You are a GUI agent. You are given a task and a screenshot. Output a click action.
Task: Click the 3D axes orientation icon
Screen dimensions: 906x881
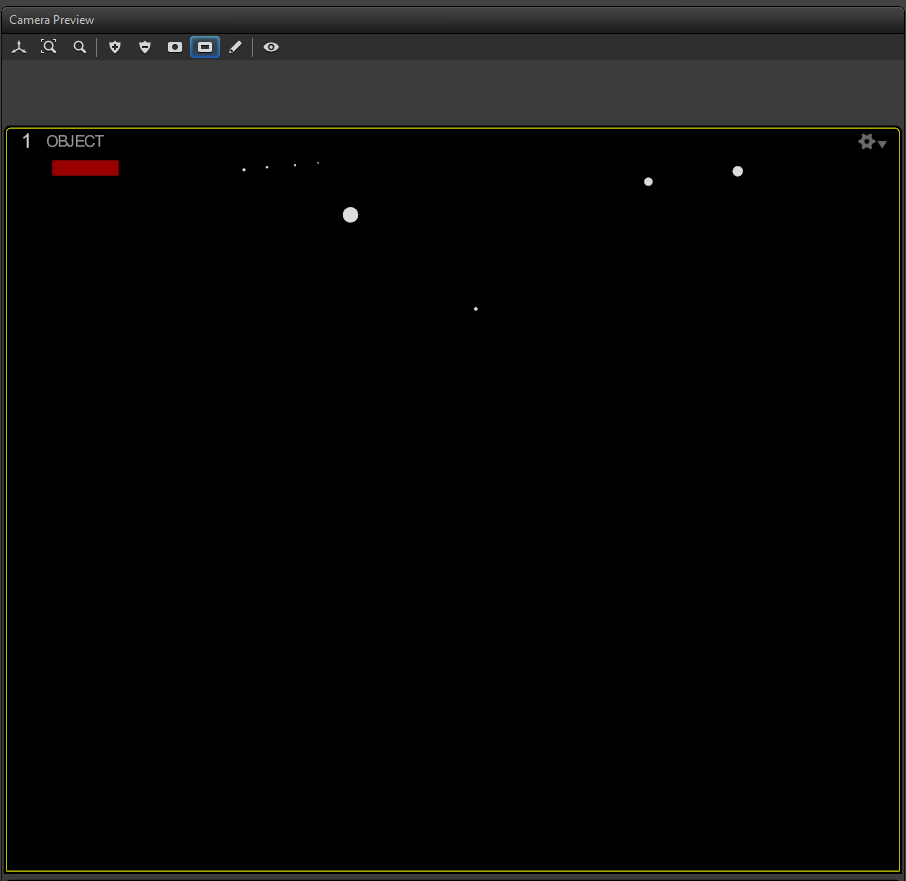pos(19,47)
